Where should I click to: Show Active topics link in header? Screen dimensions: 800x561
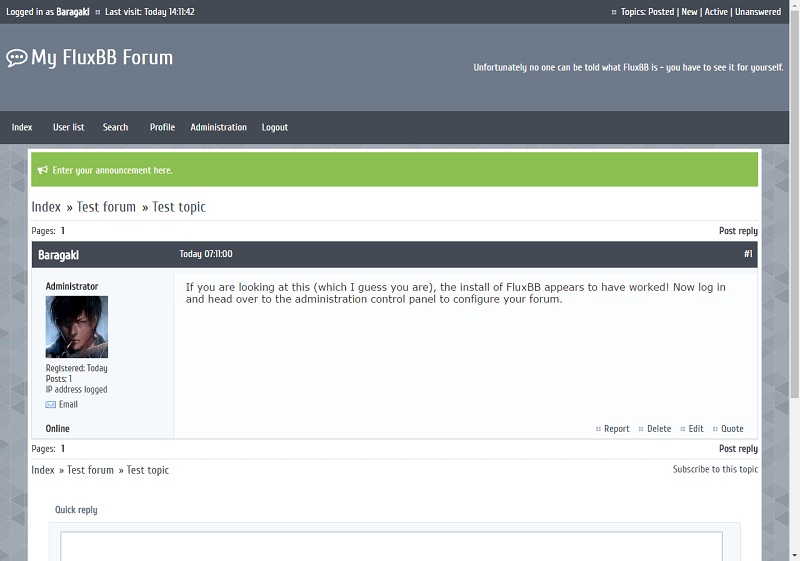point(716,11)
